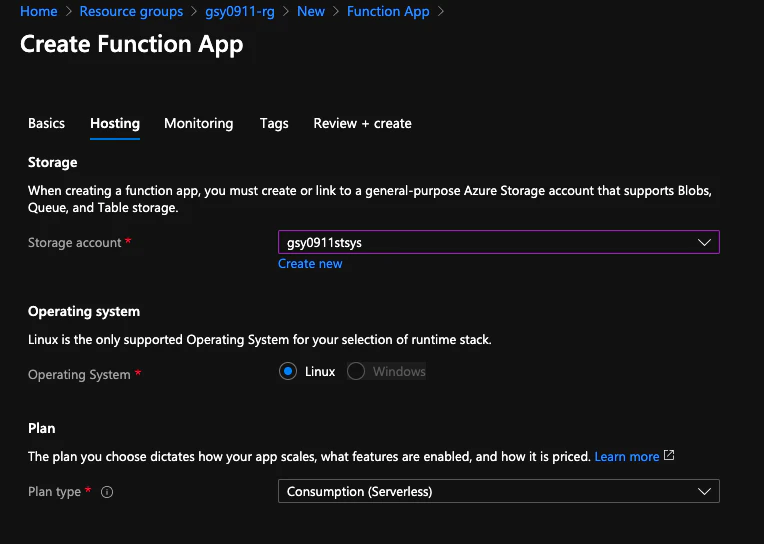Click the Plan type field label
The width and height of the screenshot is (764, 544).
click(x=54, y=492)
